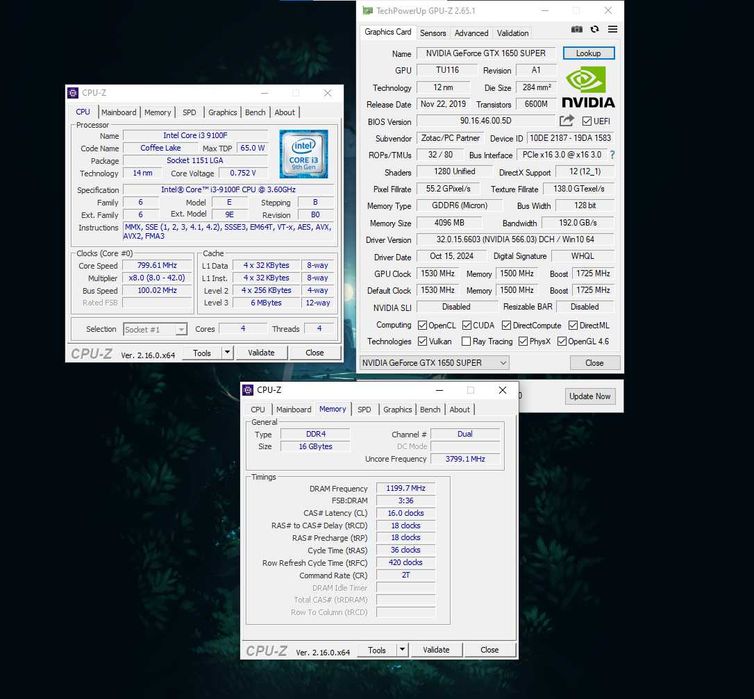Click the GPU-Z screenshot camera icon
754x699 pixels.
(x=577, y=29)
